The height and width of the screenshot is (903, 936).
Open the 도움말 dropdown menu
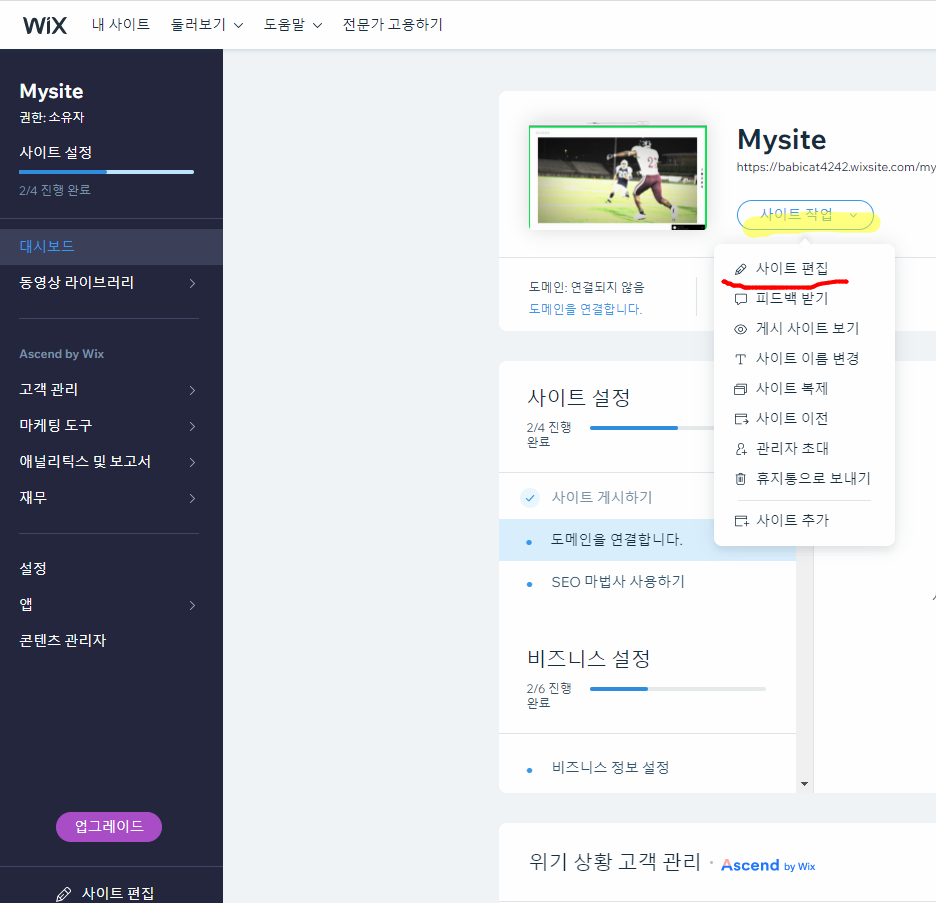click(292, 24)
